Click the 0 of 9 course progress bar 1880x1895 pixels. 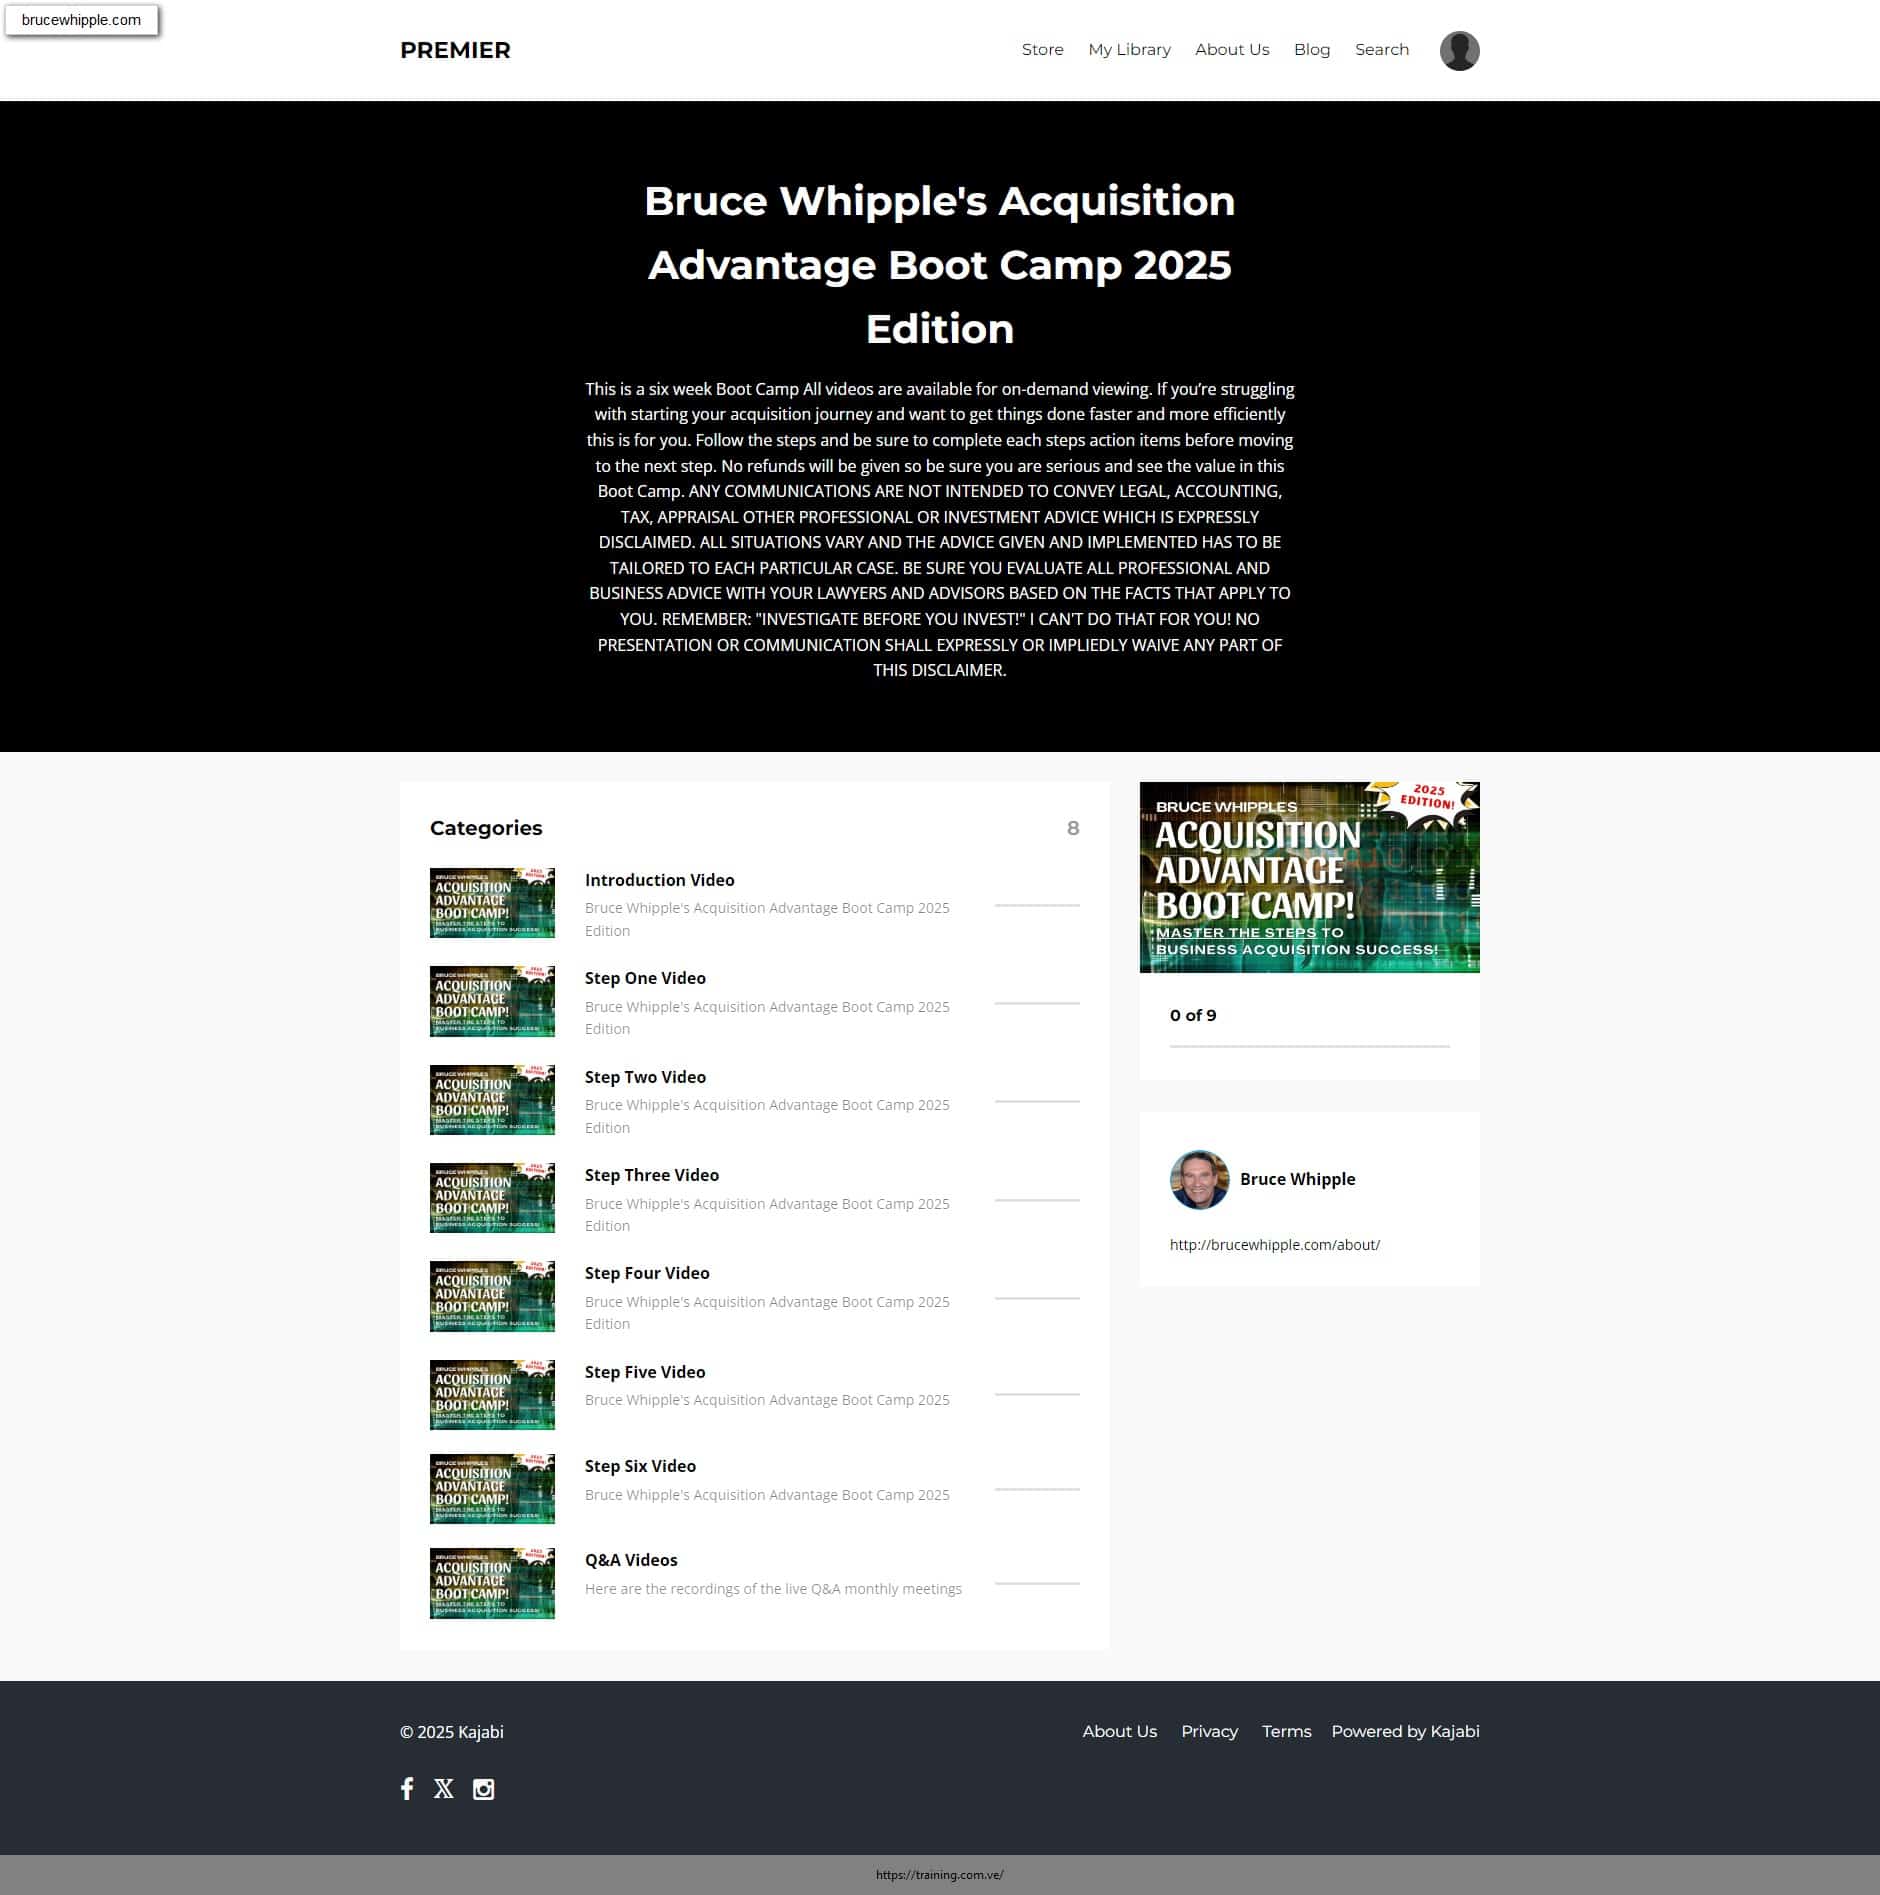pyautogui.click(x=1309, y=1046)
